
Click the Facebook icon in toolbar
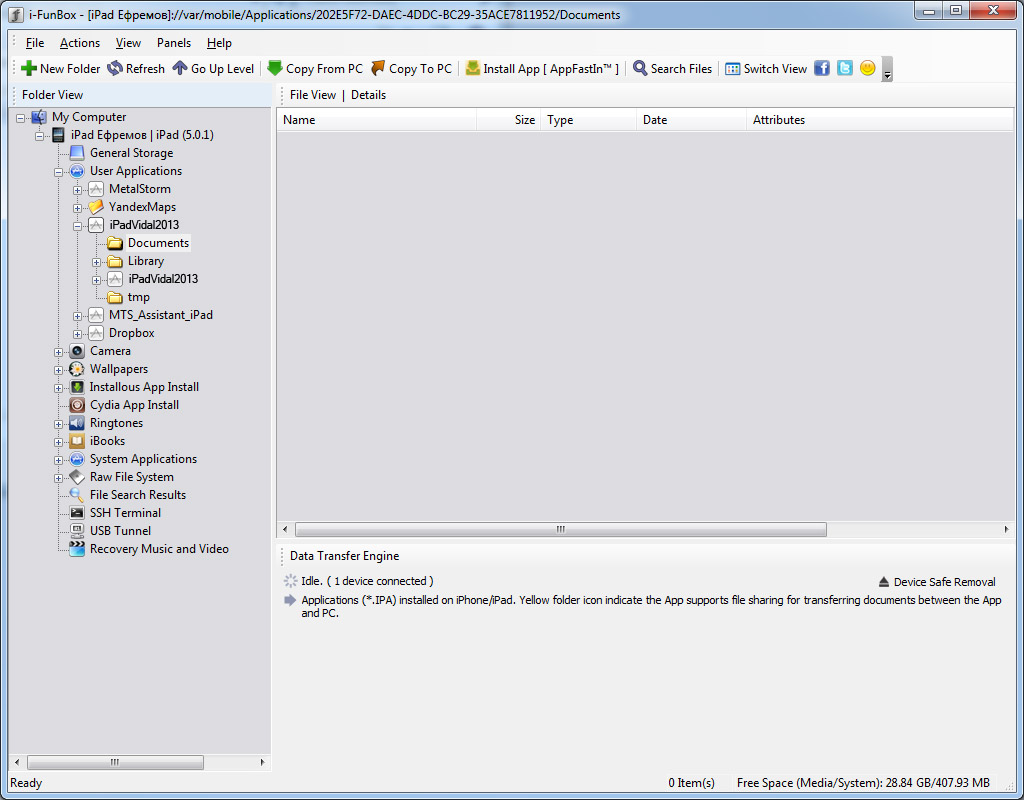tap(822, 68)
